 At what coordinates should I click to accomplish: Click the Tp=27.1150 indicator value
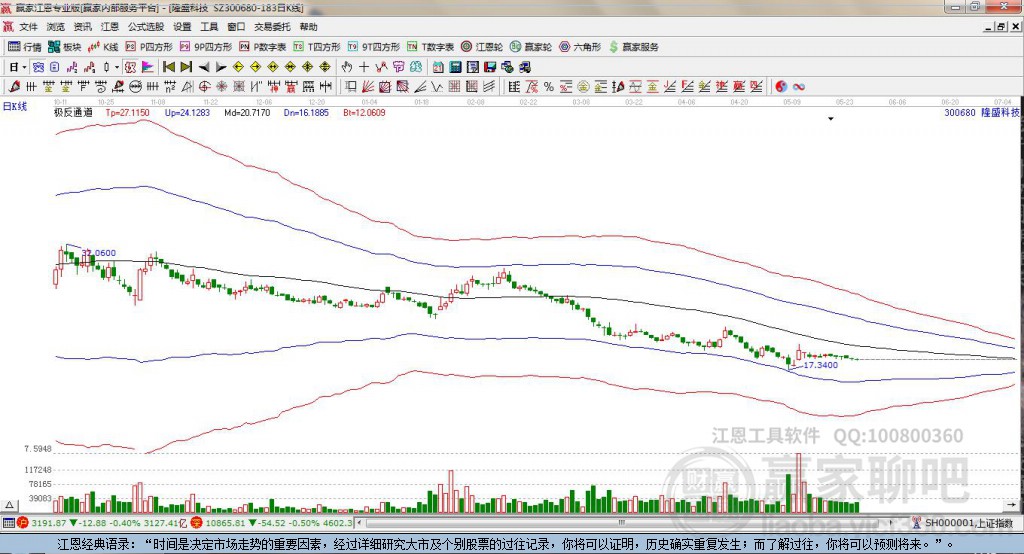127,112
